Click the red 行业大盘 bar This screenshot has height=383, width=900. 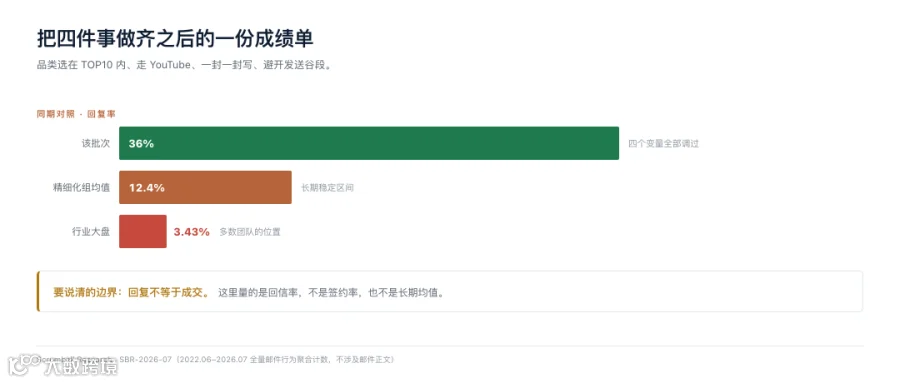(142, 231)
